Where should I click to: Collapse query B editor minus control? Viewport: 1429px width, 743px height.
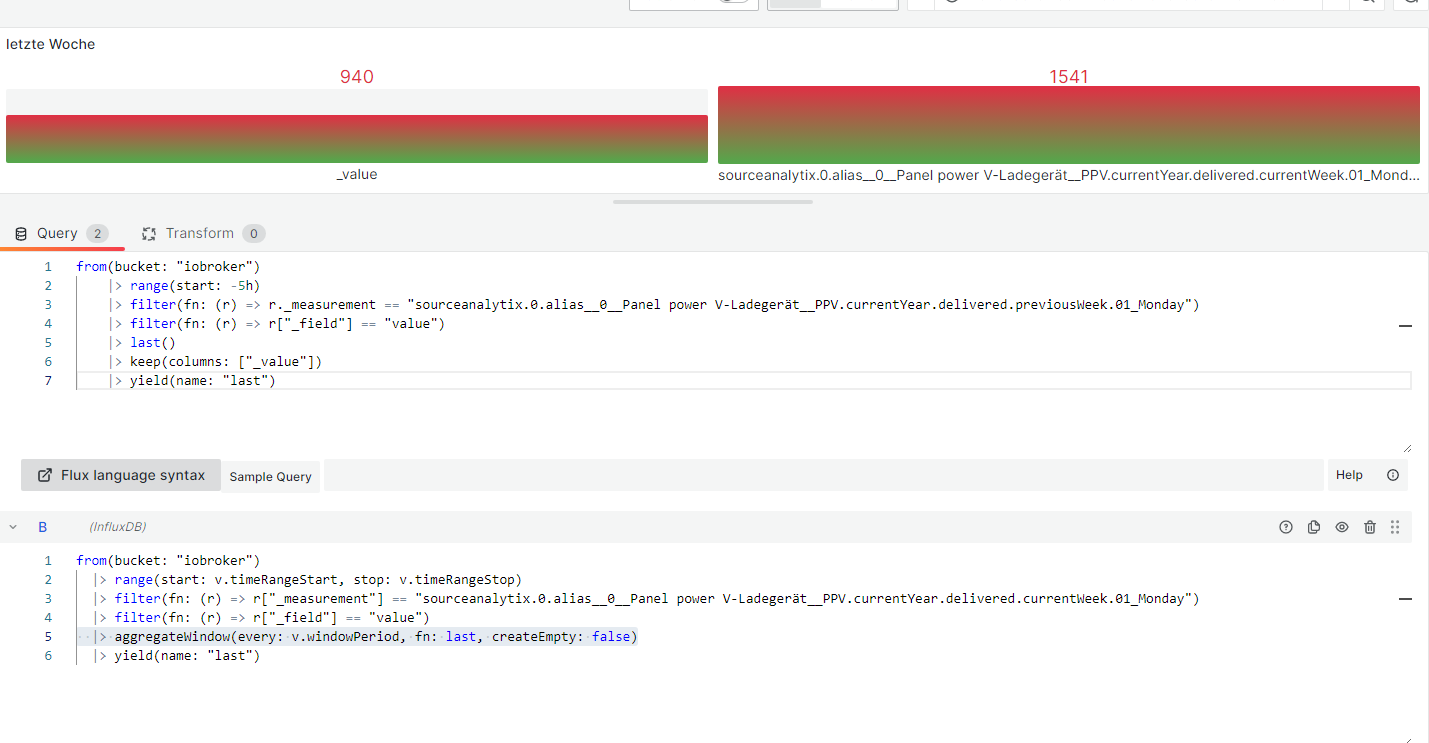[1405, 599]
